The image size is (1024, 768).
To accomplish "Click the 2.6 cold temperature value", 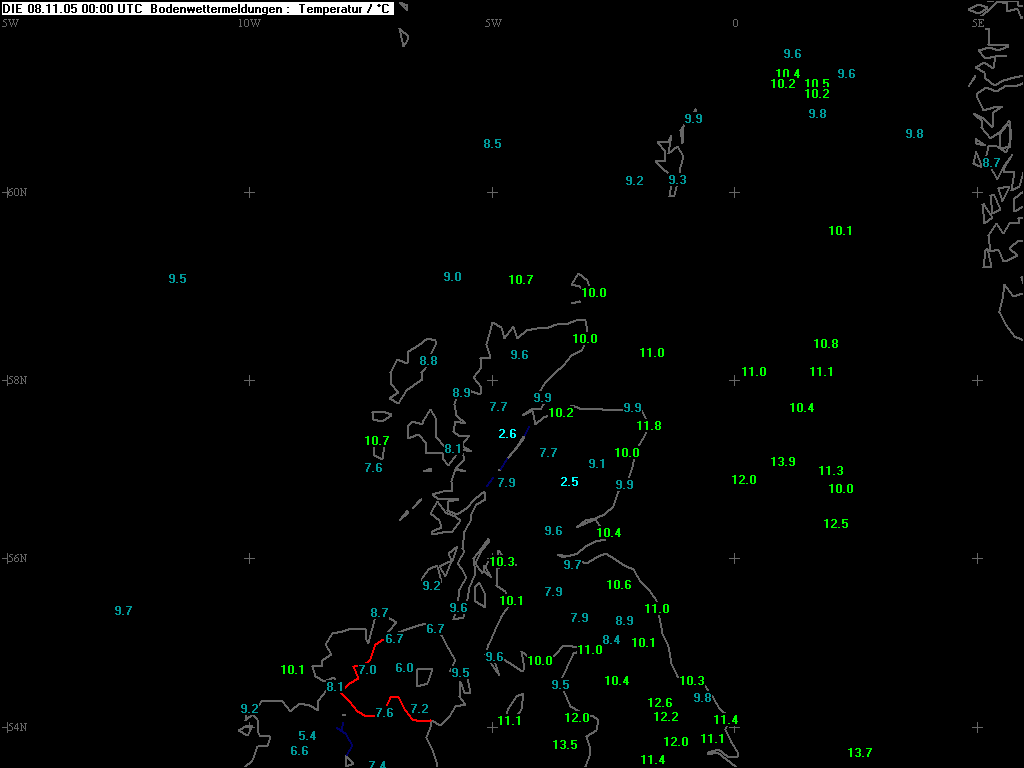I will point(507,434).
